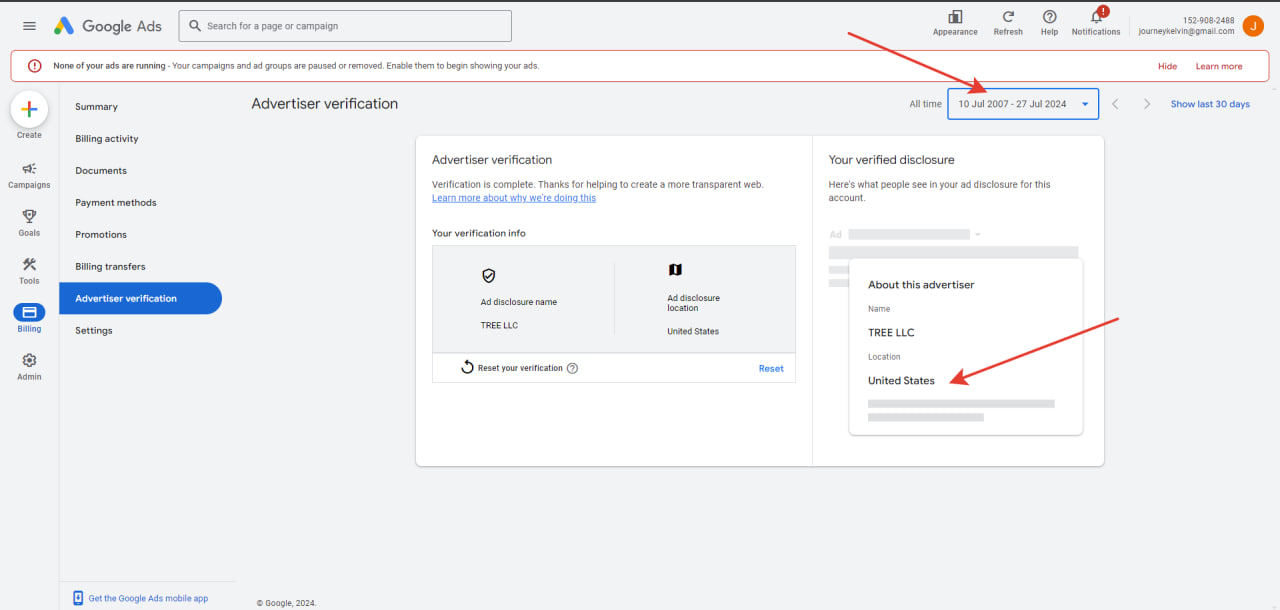This screenshot has width=1280, height=610.
Task: Click the red alert warning icon
Action: click(35, 66)
